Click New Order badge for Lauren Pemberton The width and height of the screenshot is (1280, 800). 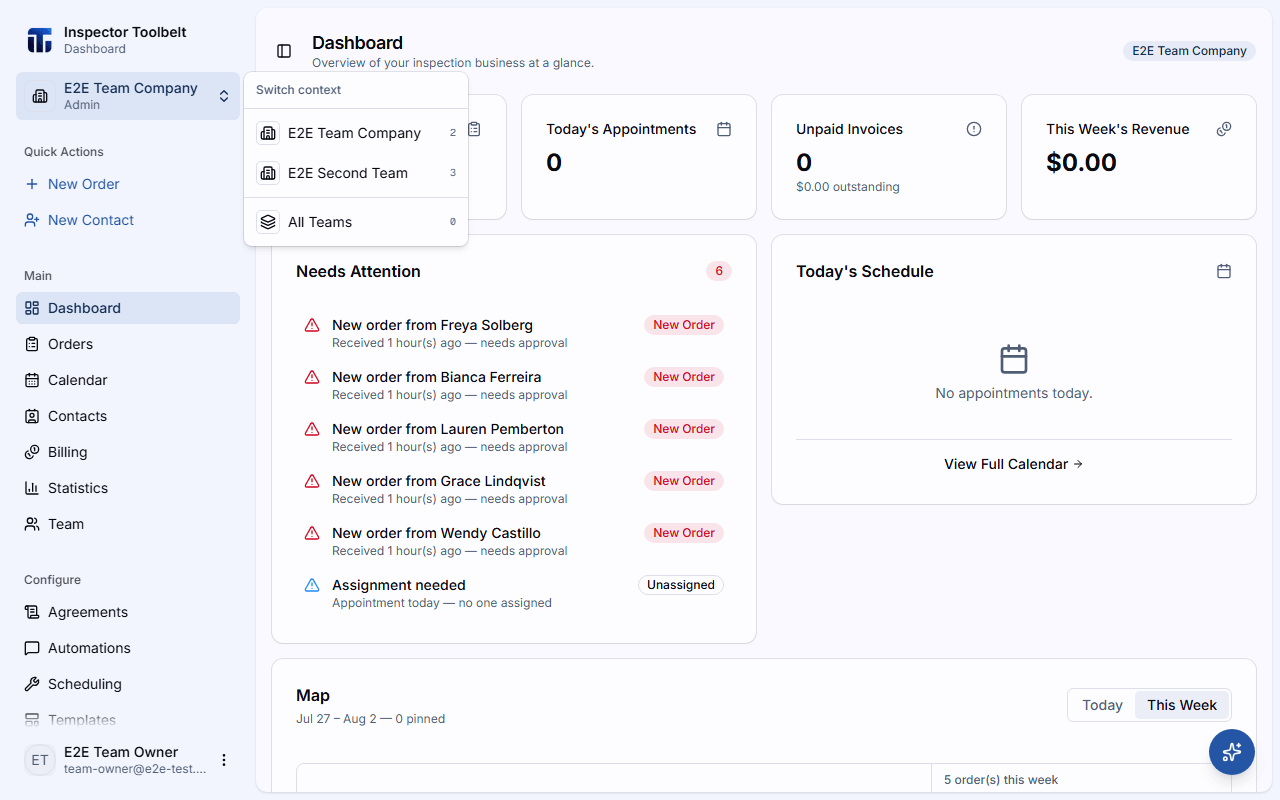[684, 429]
